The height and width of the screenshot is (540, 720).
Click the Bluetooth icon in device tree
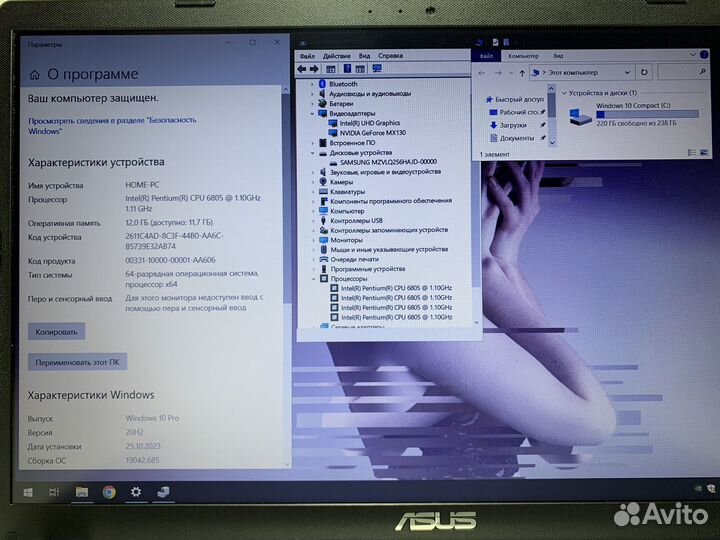coord(322,84)
